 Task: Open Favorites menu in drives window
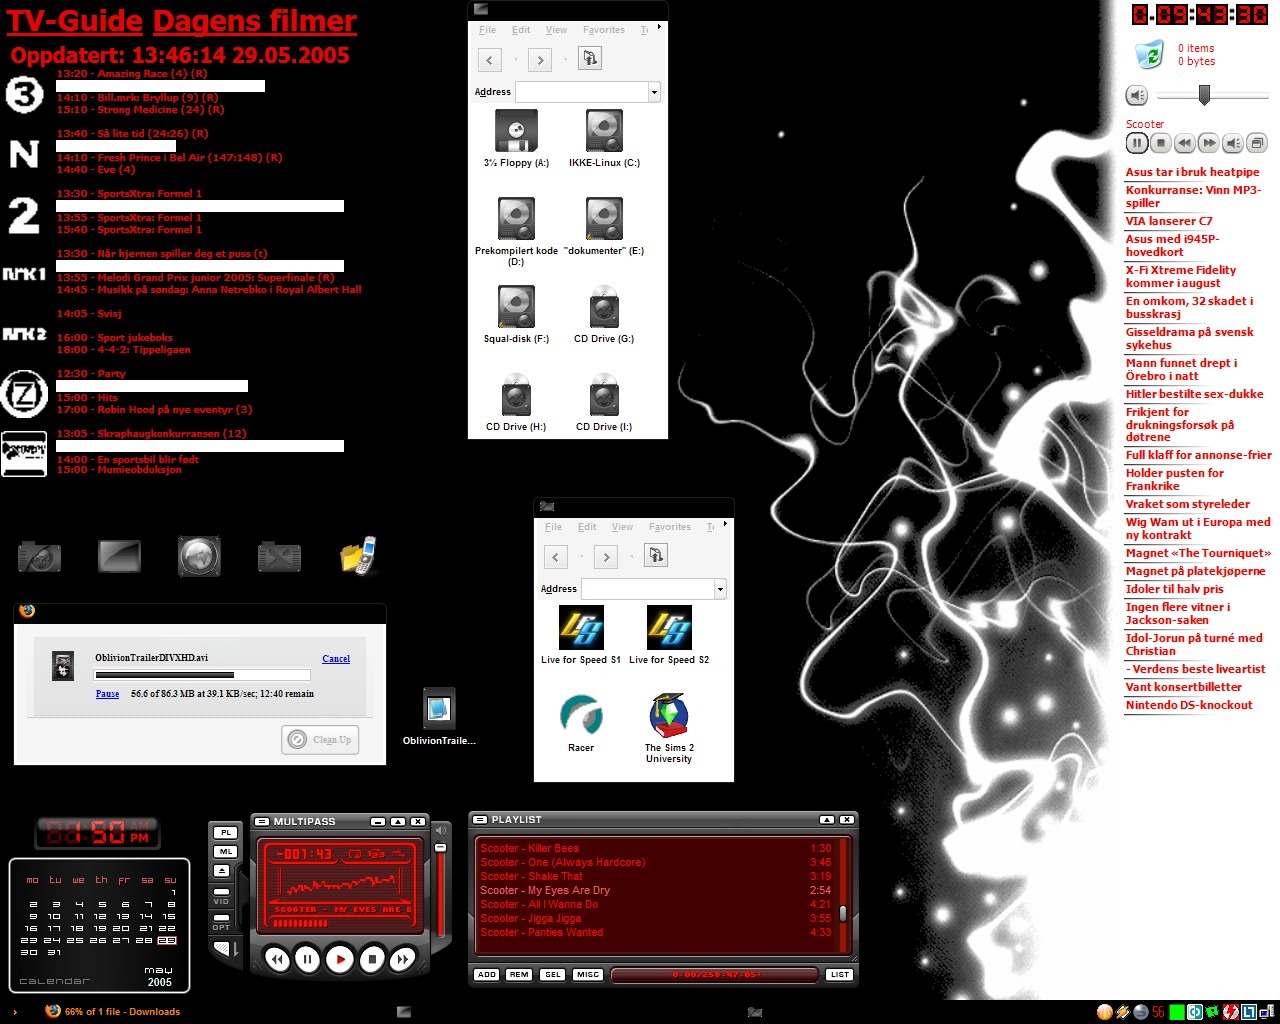pos(604,30)
